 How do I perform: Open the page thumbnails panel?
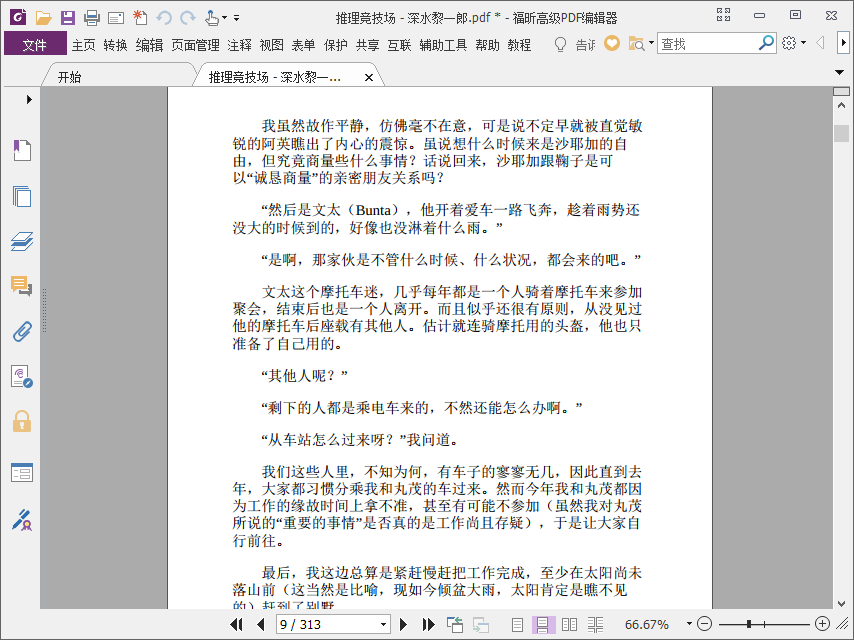point(22,196)
